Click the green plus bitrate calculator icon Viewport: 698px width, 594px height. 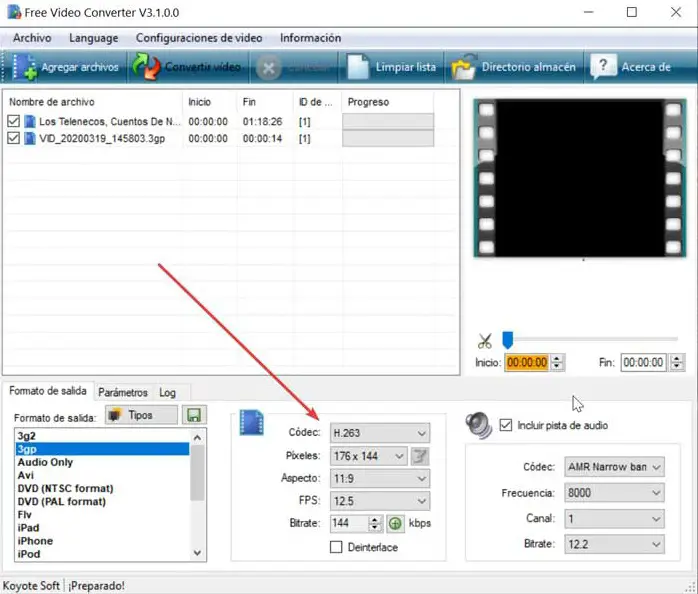(395, 523)
